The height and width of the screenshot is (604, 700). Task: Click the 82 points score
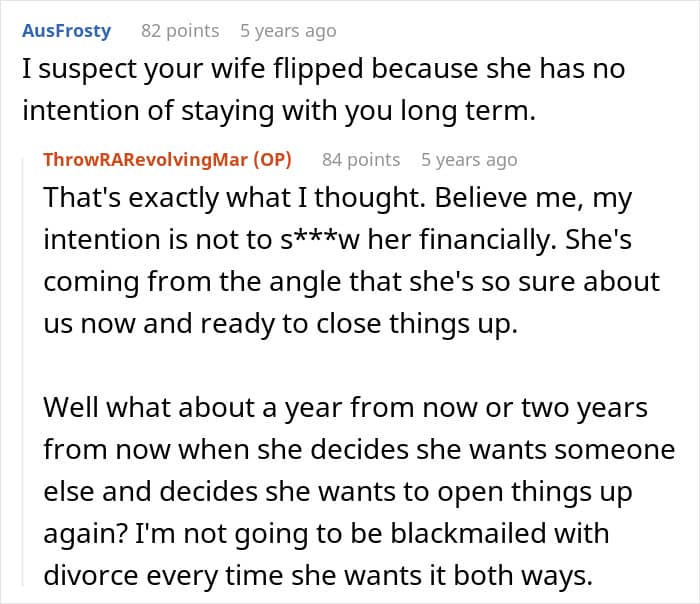[180, 30]
